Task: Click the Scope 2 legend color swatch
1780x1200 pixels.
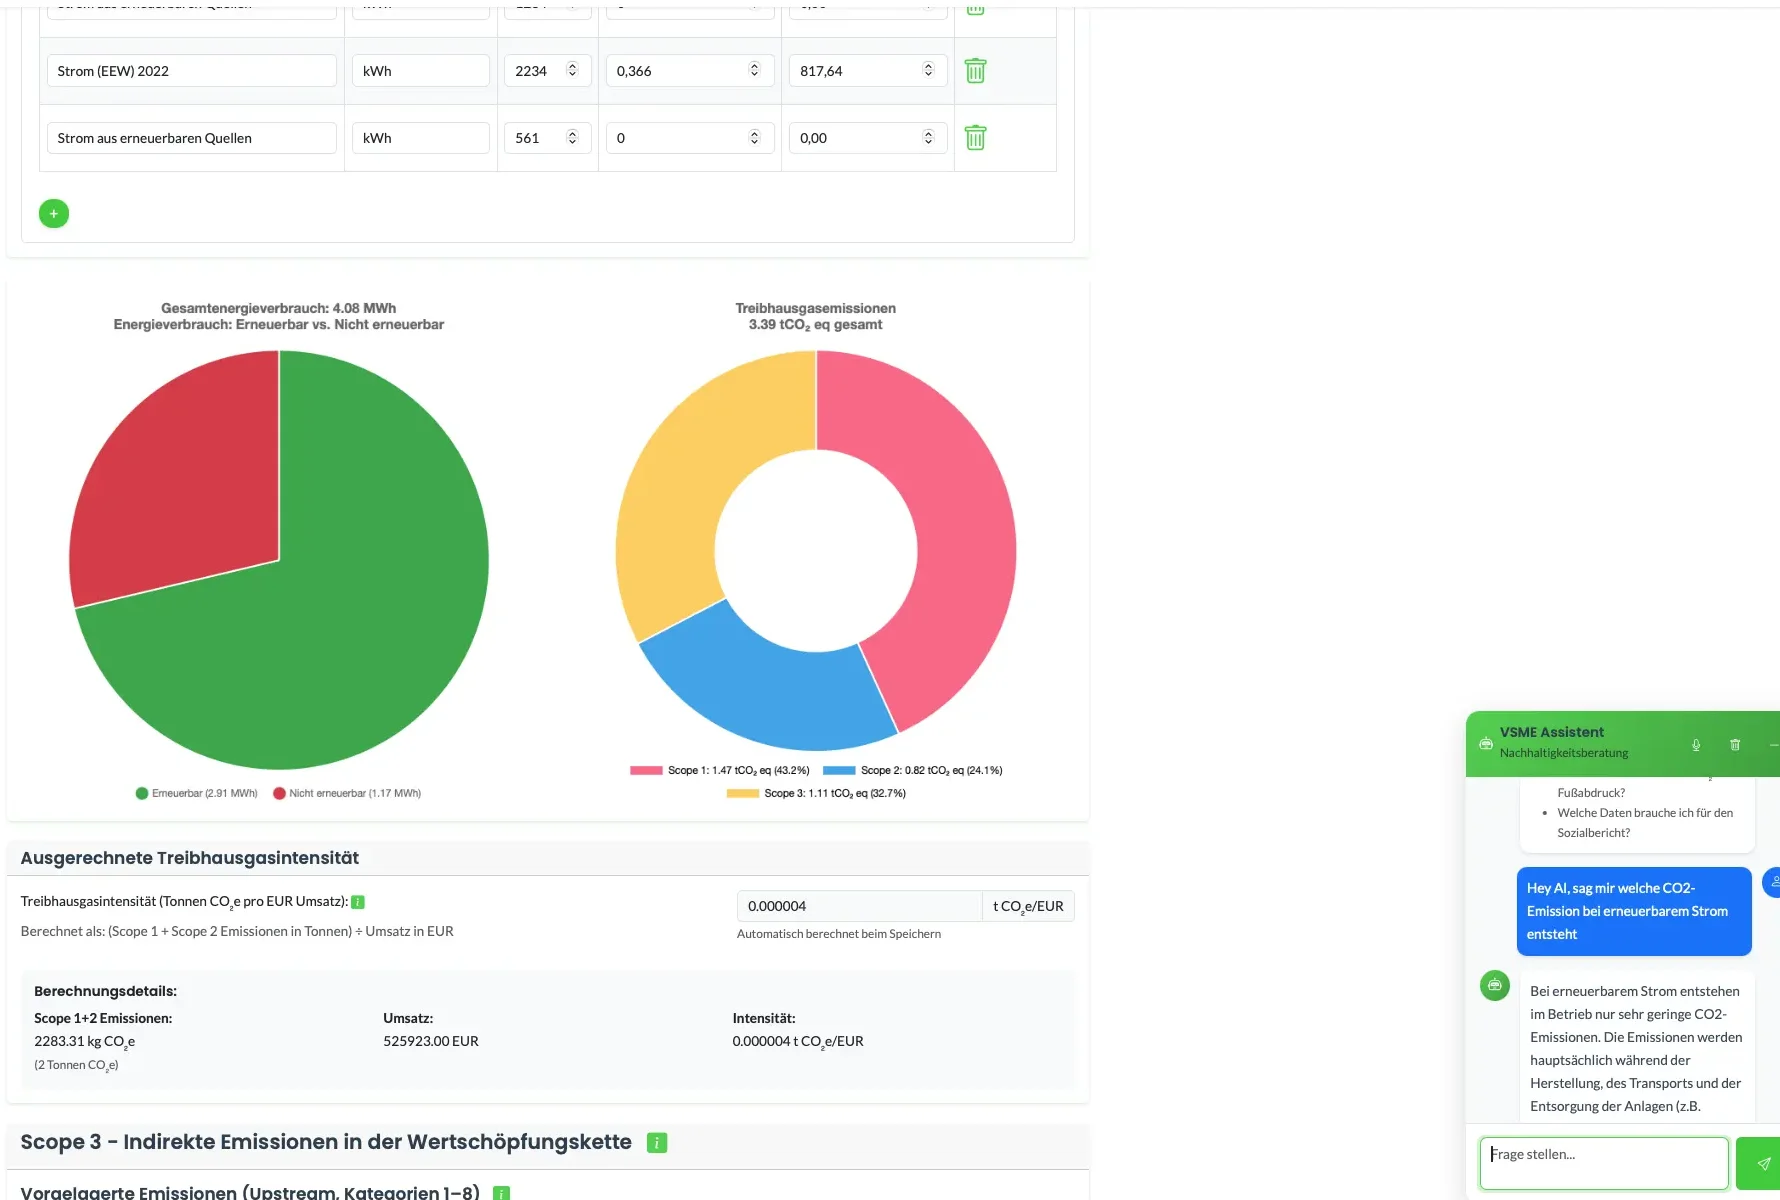Action: click(x=839, y=770)
